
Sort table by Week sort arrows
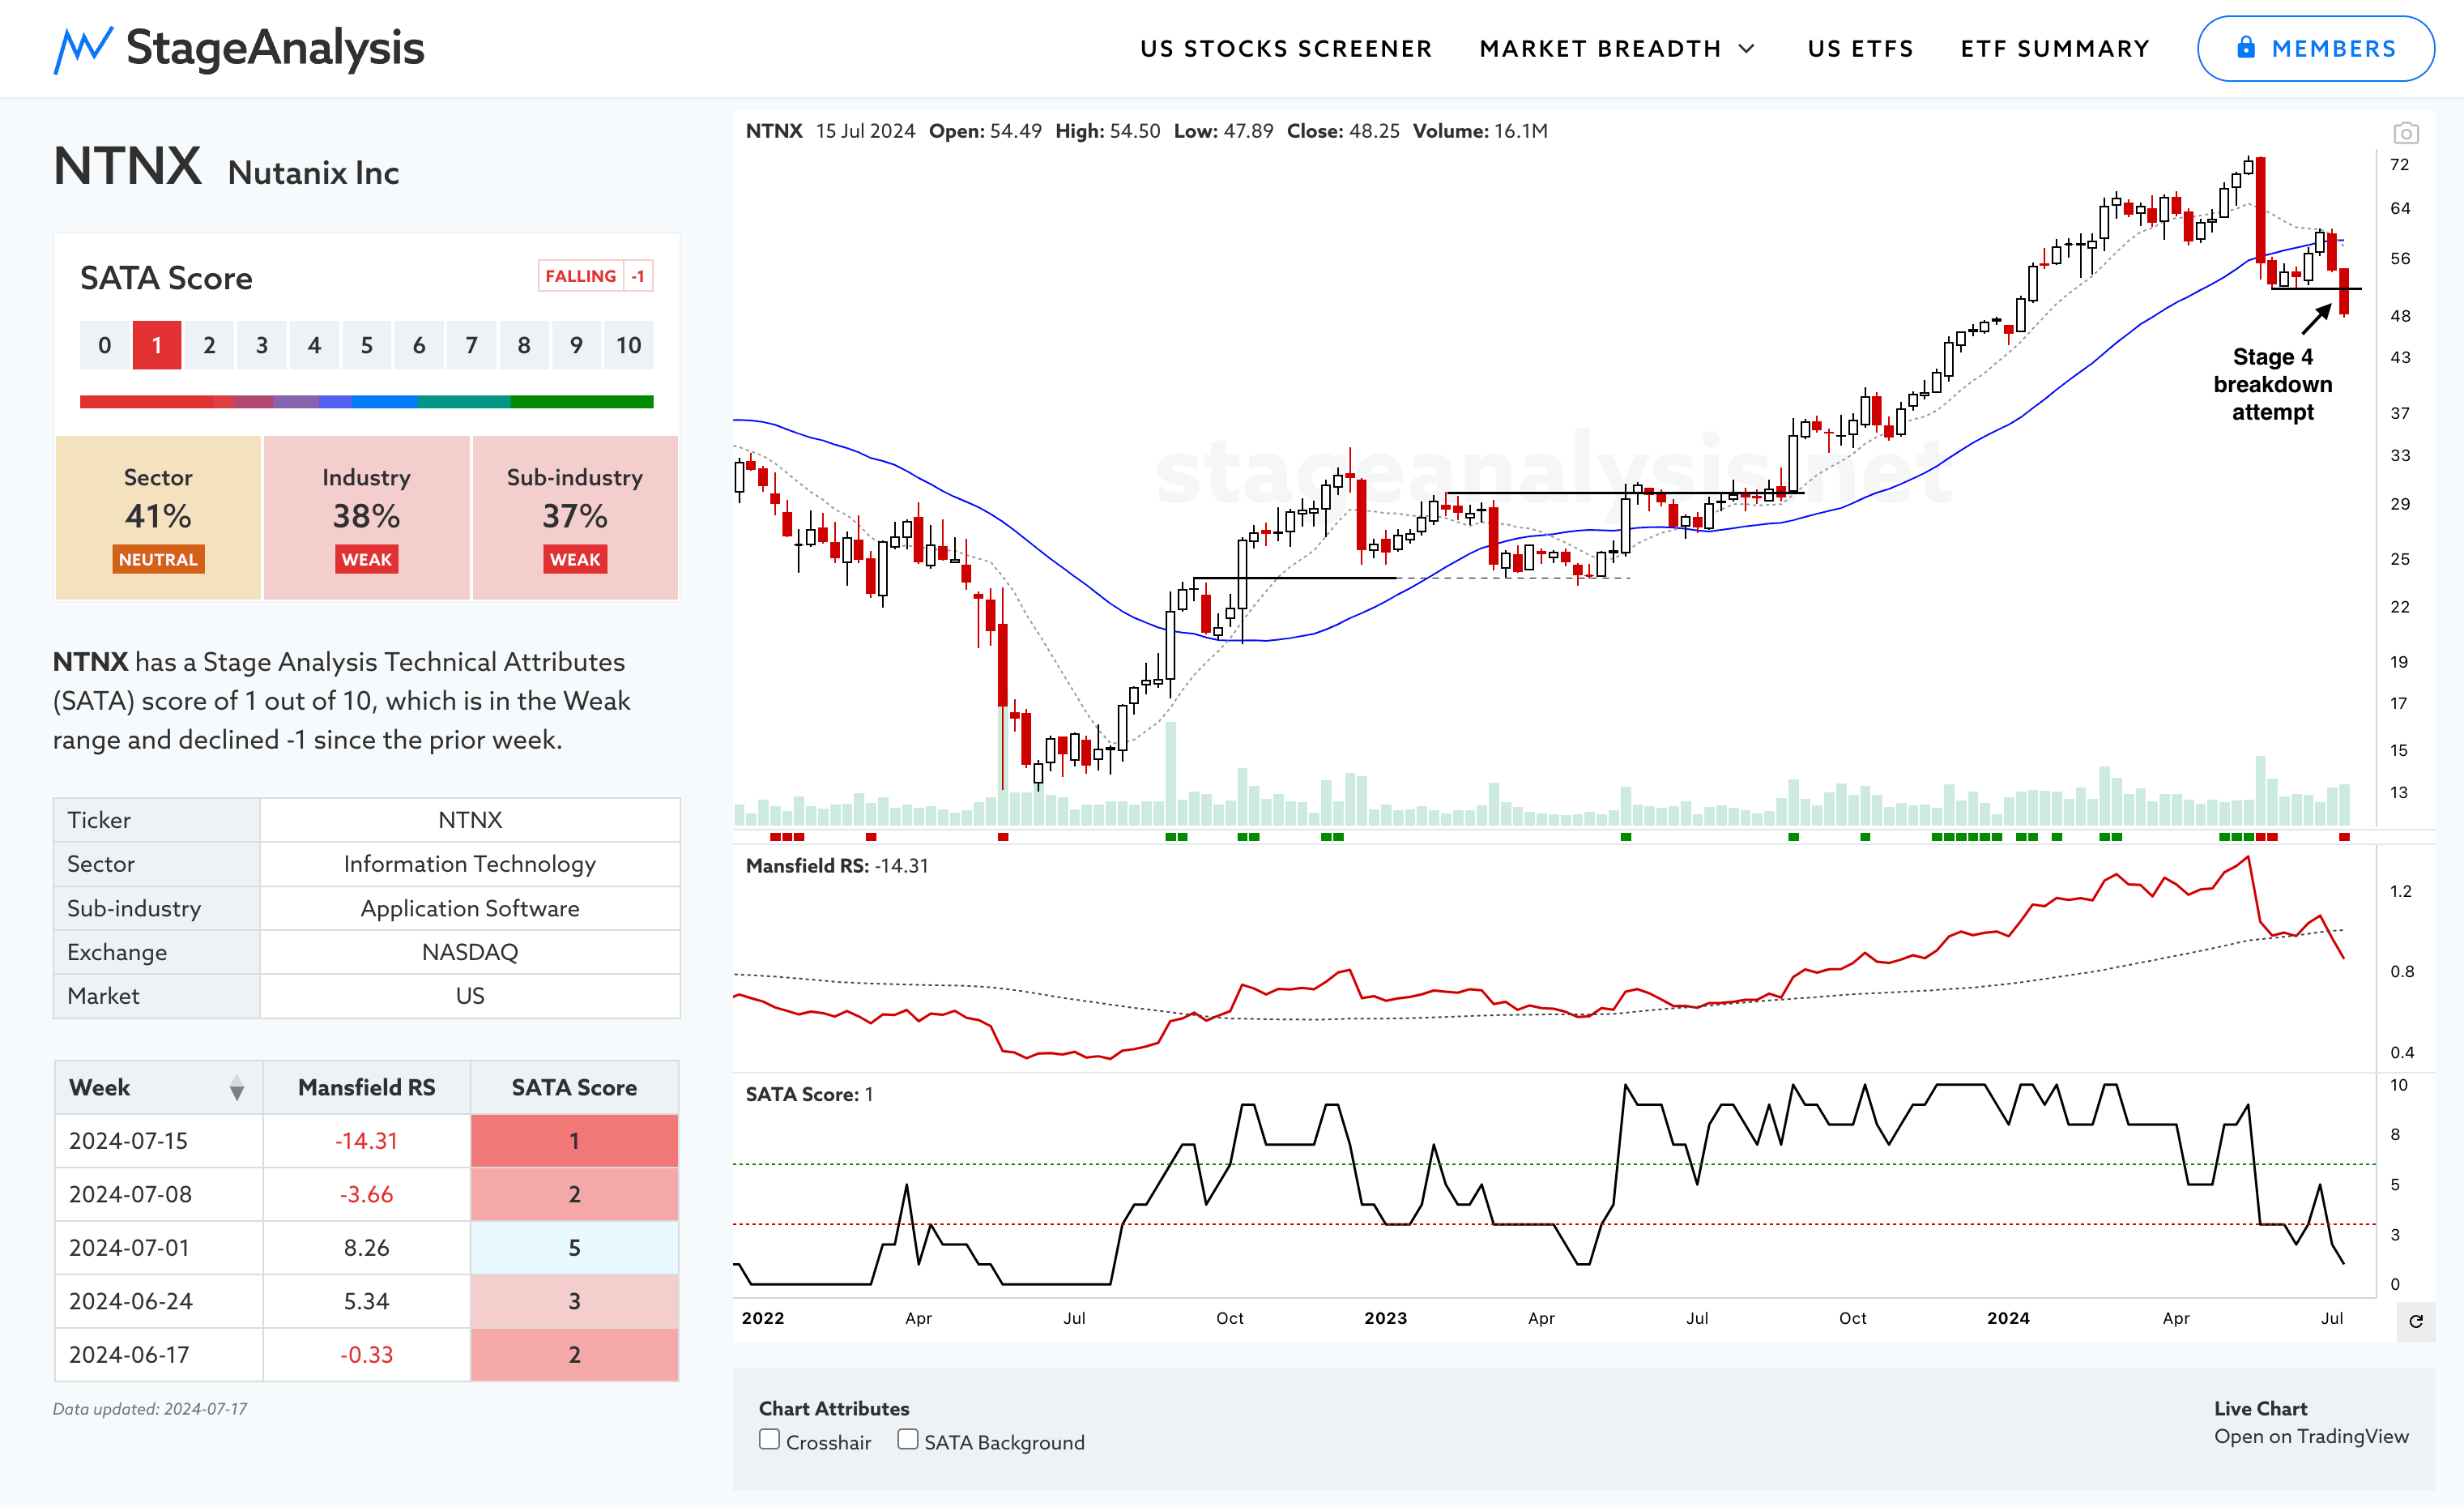coord(236,1088)
